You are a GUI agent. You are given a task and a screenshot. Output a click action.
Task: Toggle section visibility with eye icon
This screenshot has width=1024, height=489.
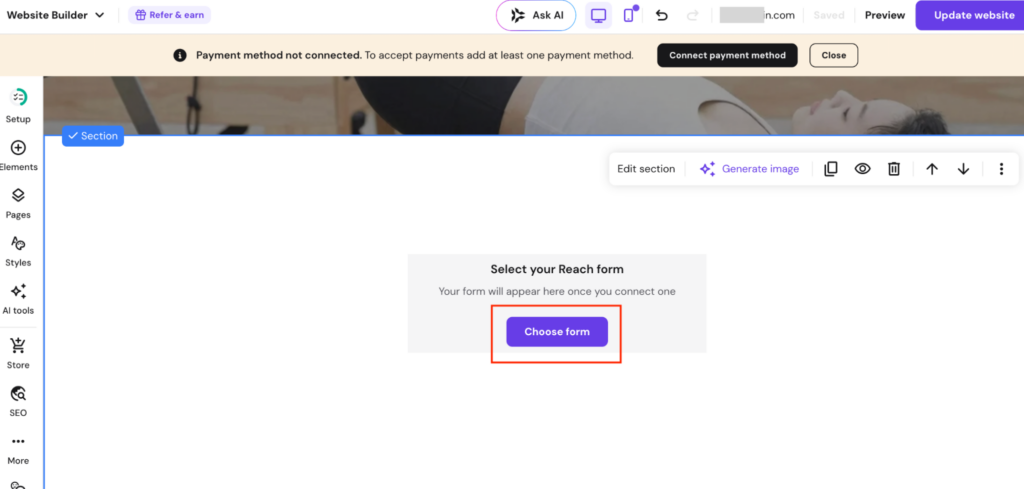[863, 169]
